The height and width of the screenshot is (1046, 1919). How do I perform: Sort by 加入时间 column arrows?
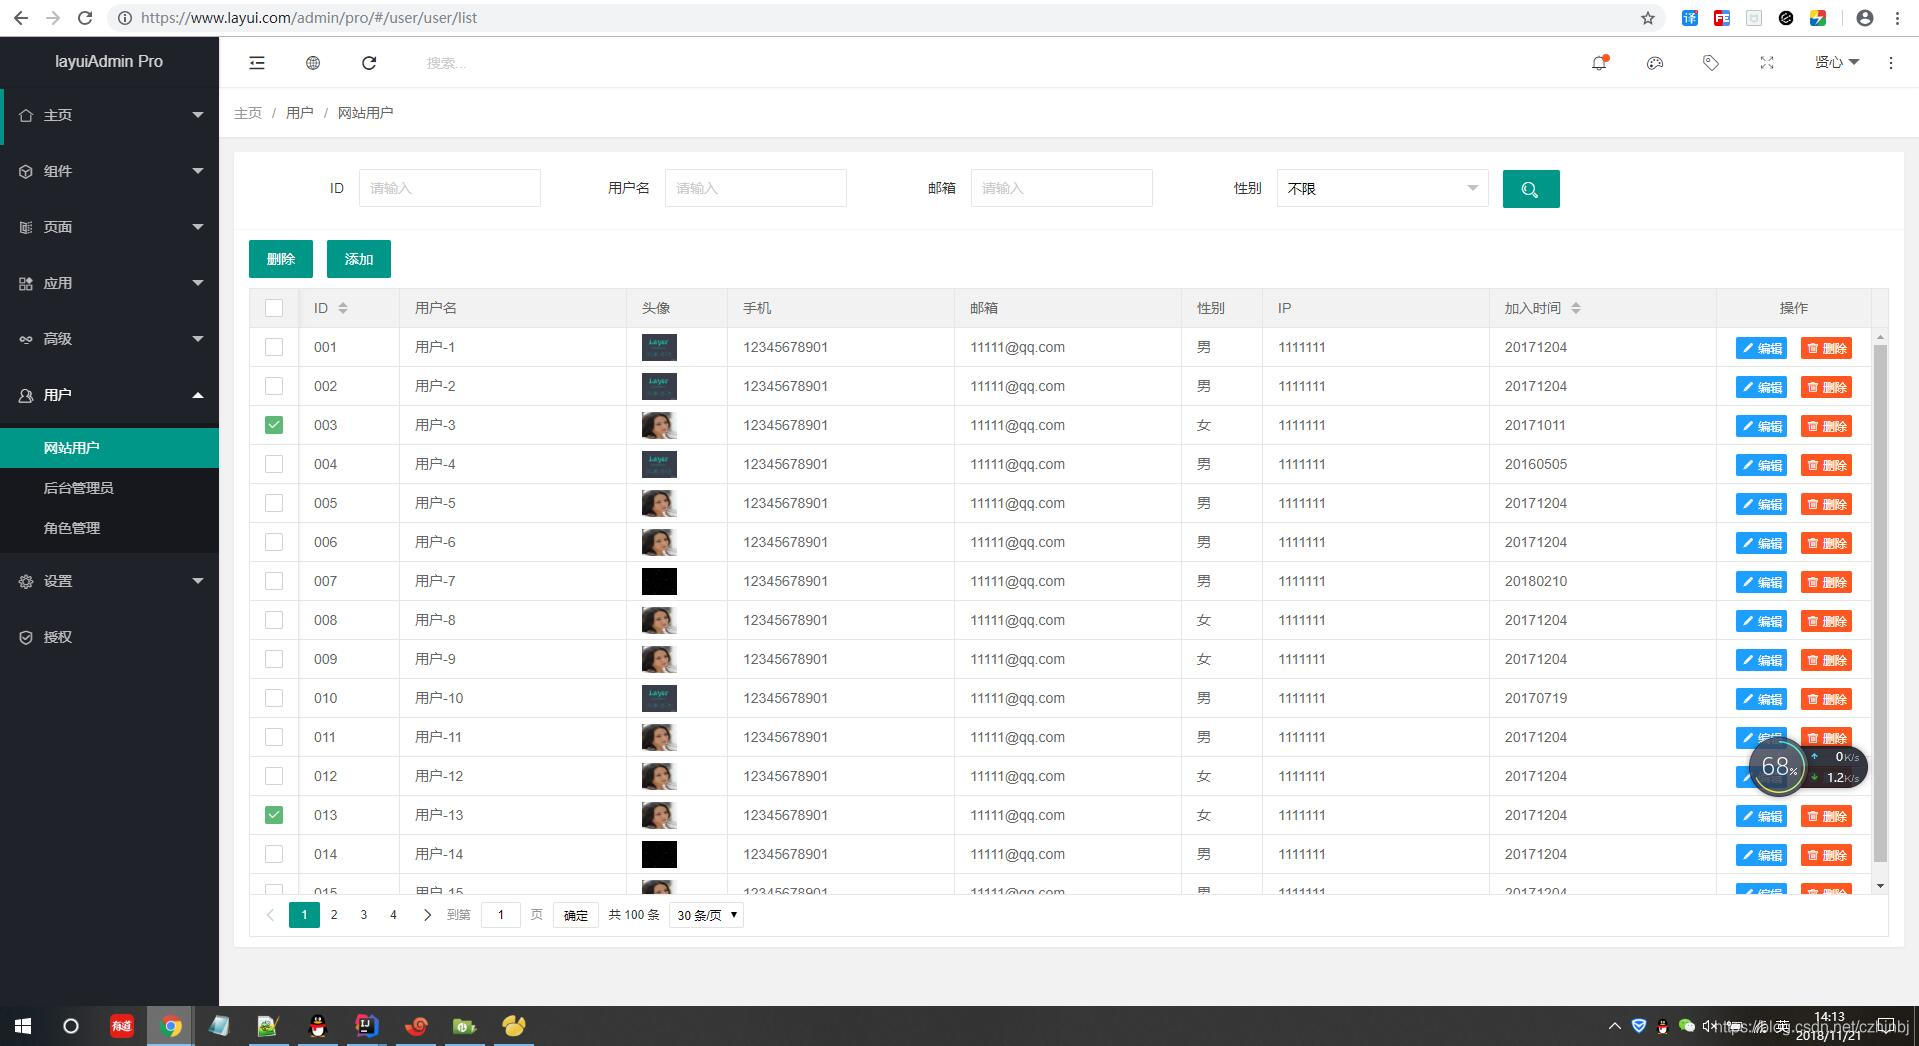click(1576, 308)
